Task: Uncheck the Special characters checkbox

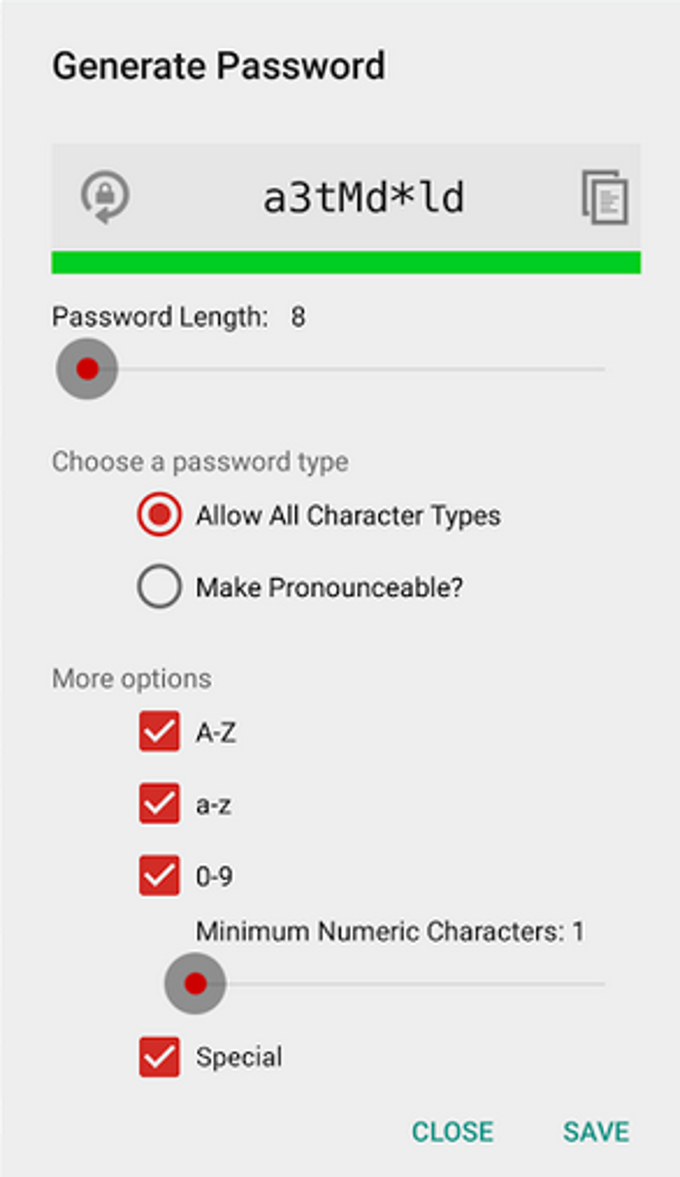Action: pyautogui.click(x=160, y=1057)
